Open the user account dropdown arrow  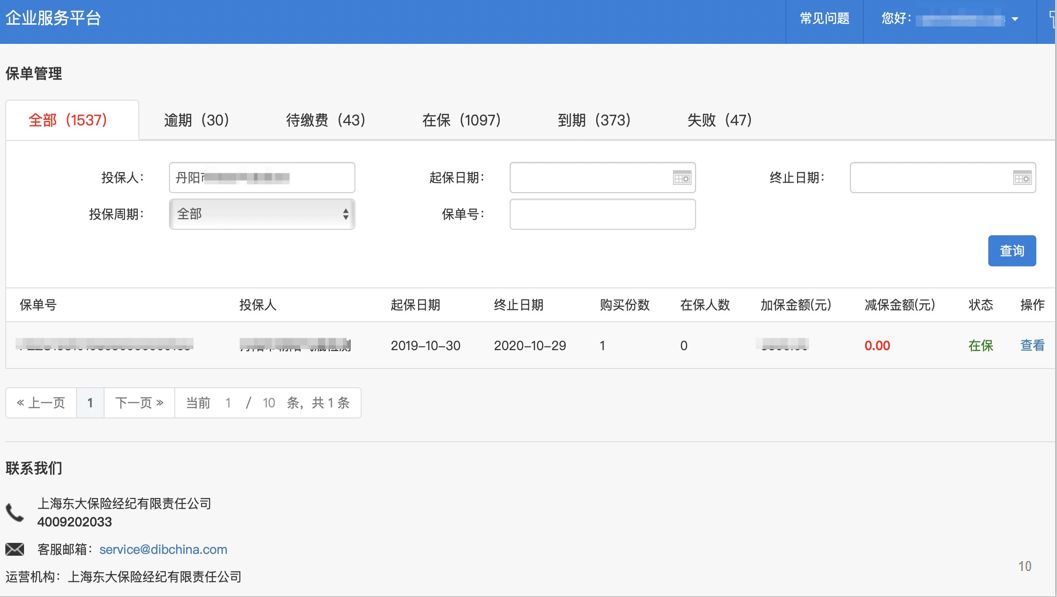(1015, 20)
